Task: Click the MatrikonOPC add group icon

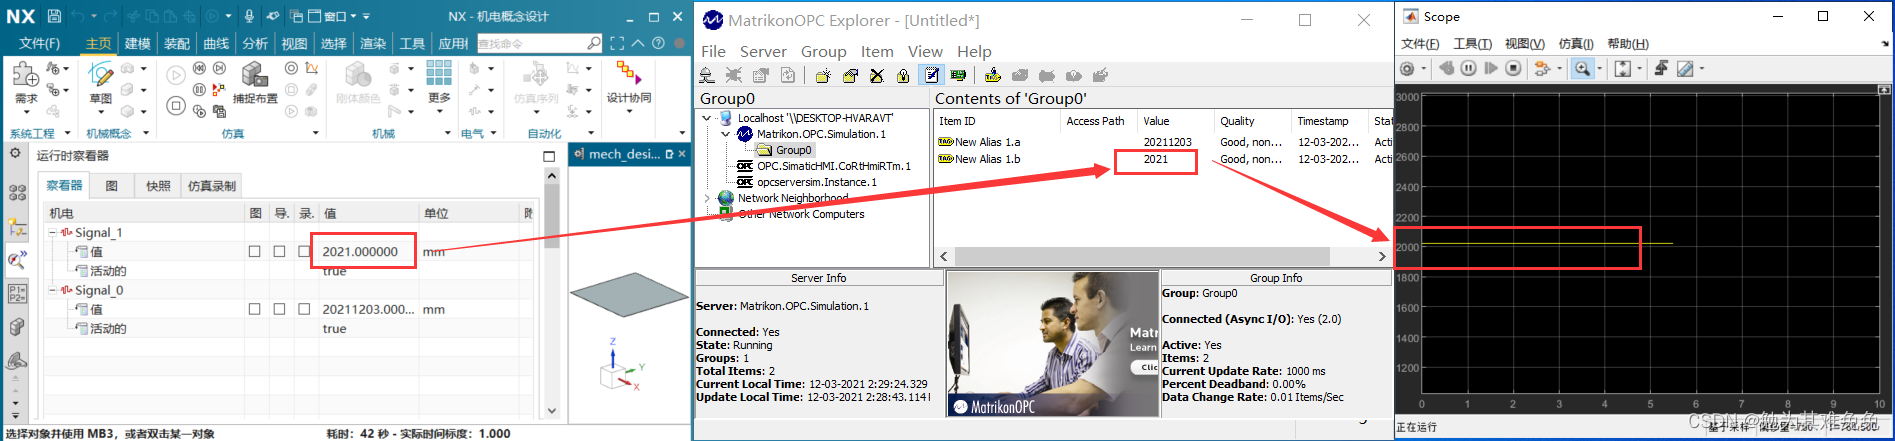Action: [823, 75]
